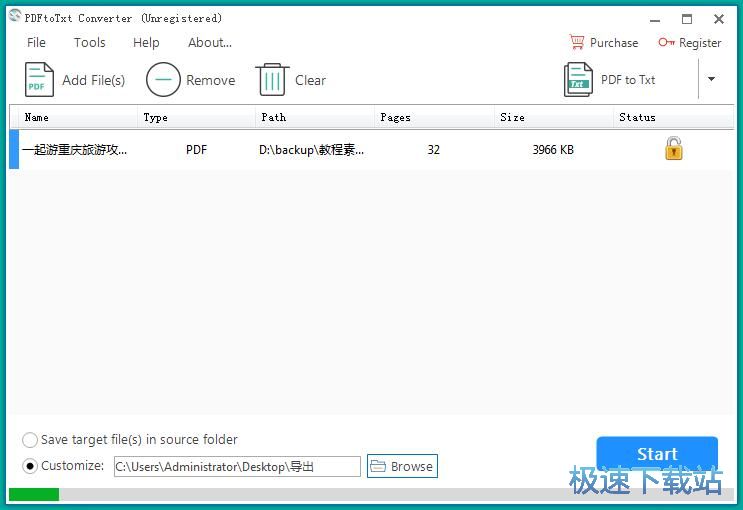The image size is (743, 510).
Task: Click the Clear label text
Action: 310,80
